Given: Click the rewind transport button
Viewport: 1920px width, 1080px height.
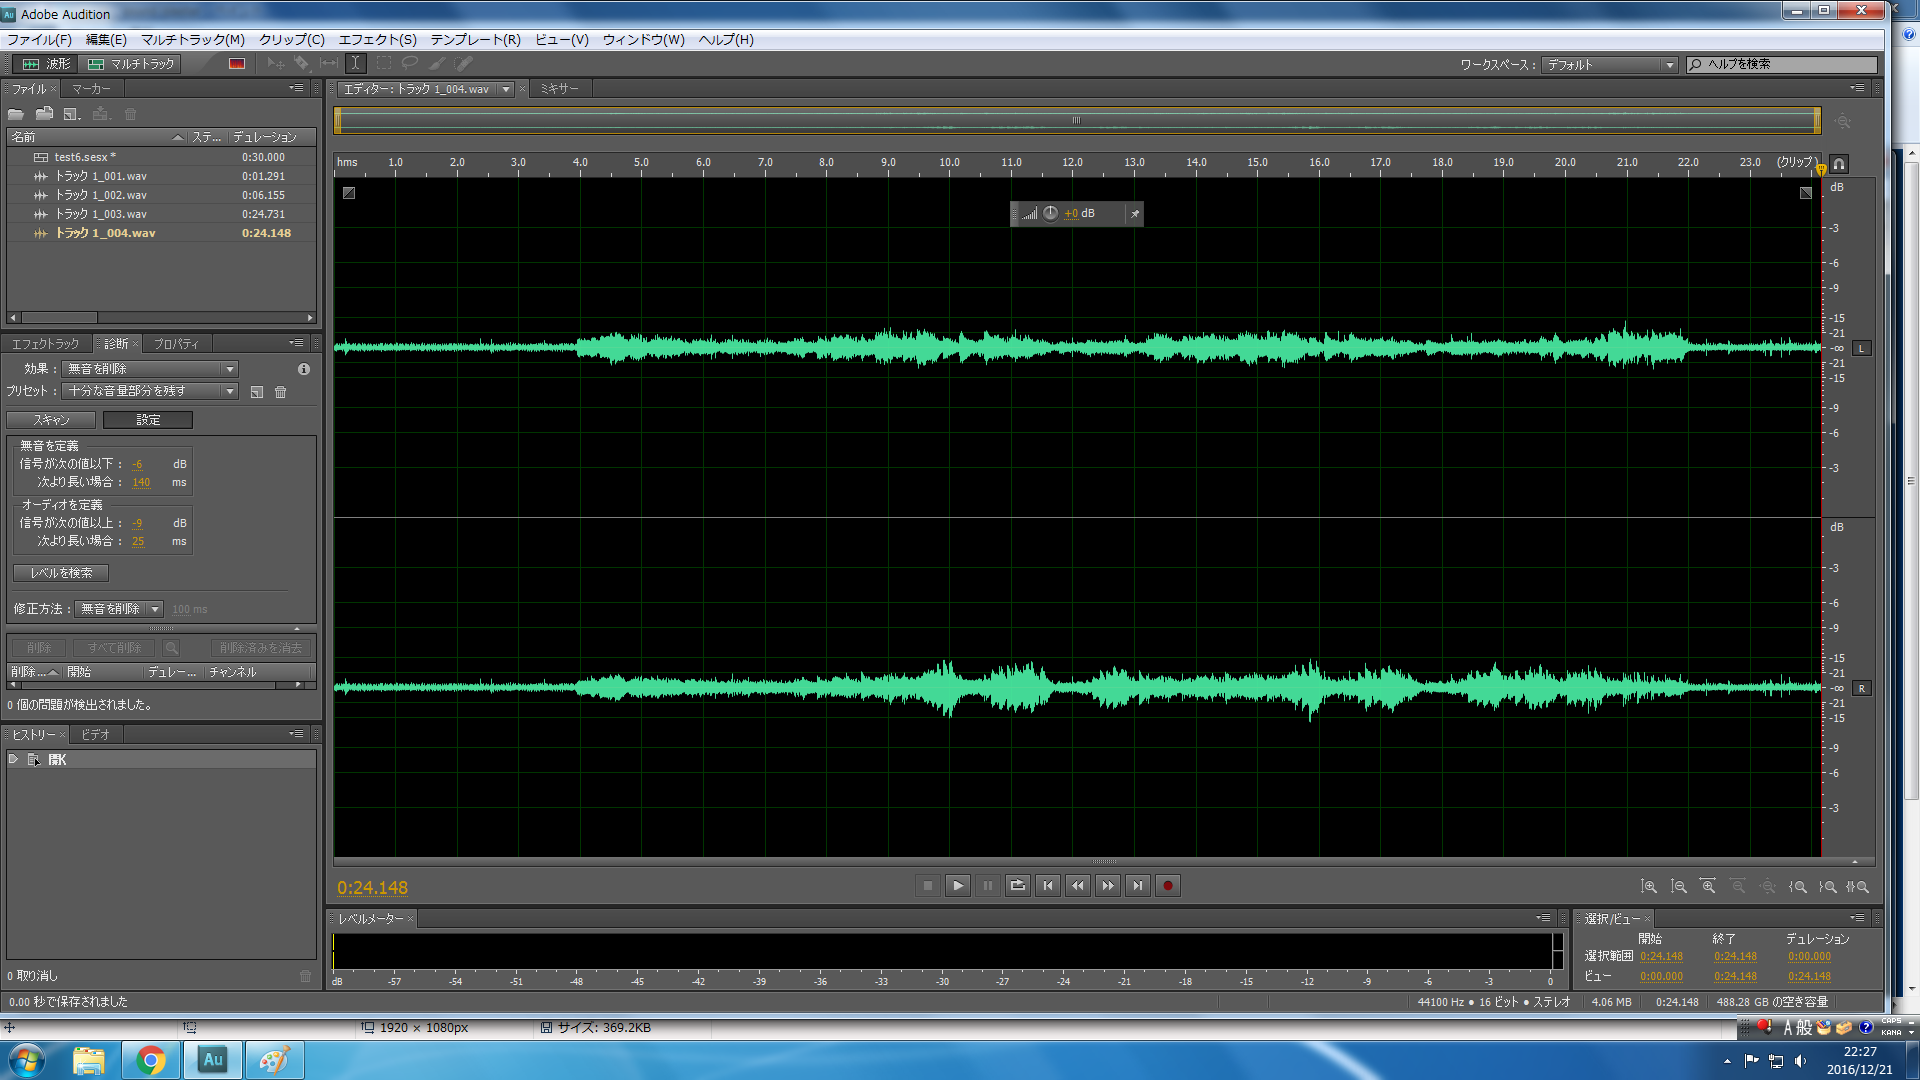Looking at the screenshot, I should tap(1078, 886).
